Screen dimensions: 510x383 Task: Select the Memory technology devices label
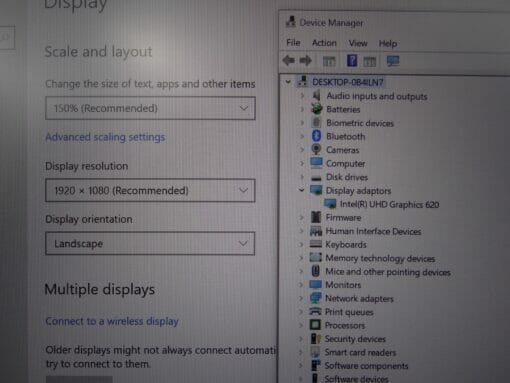(380, 258)
